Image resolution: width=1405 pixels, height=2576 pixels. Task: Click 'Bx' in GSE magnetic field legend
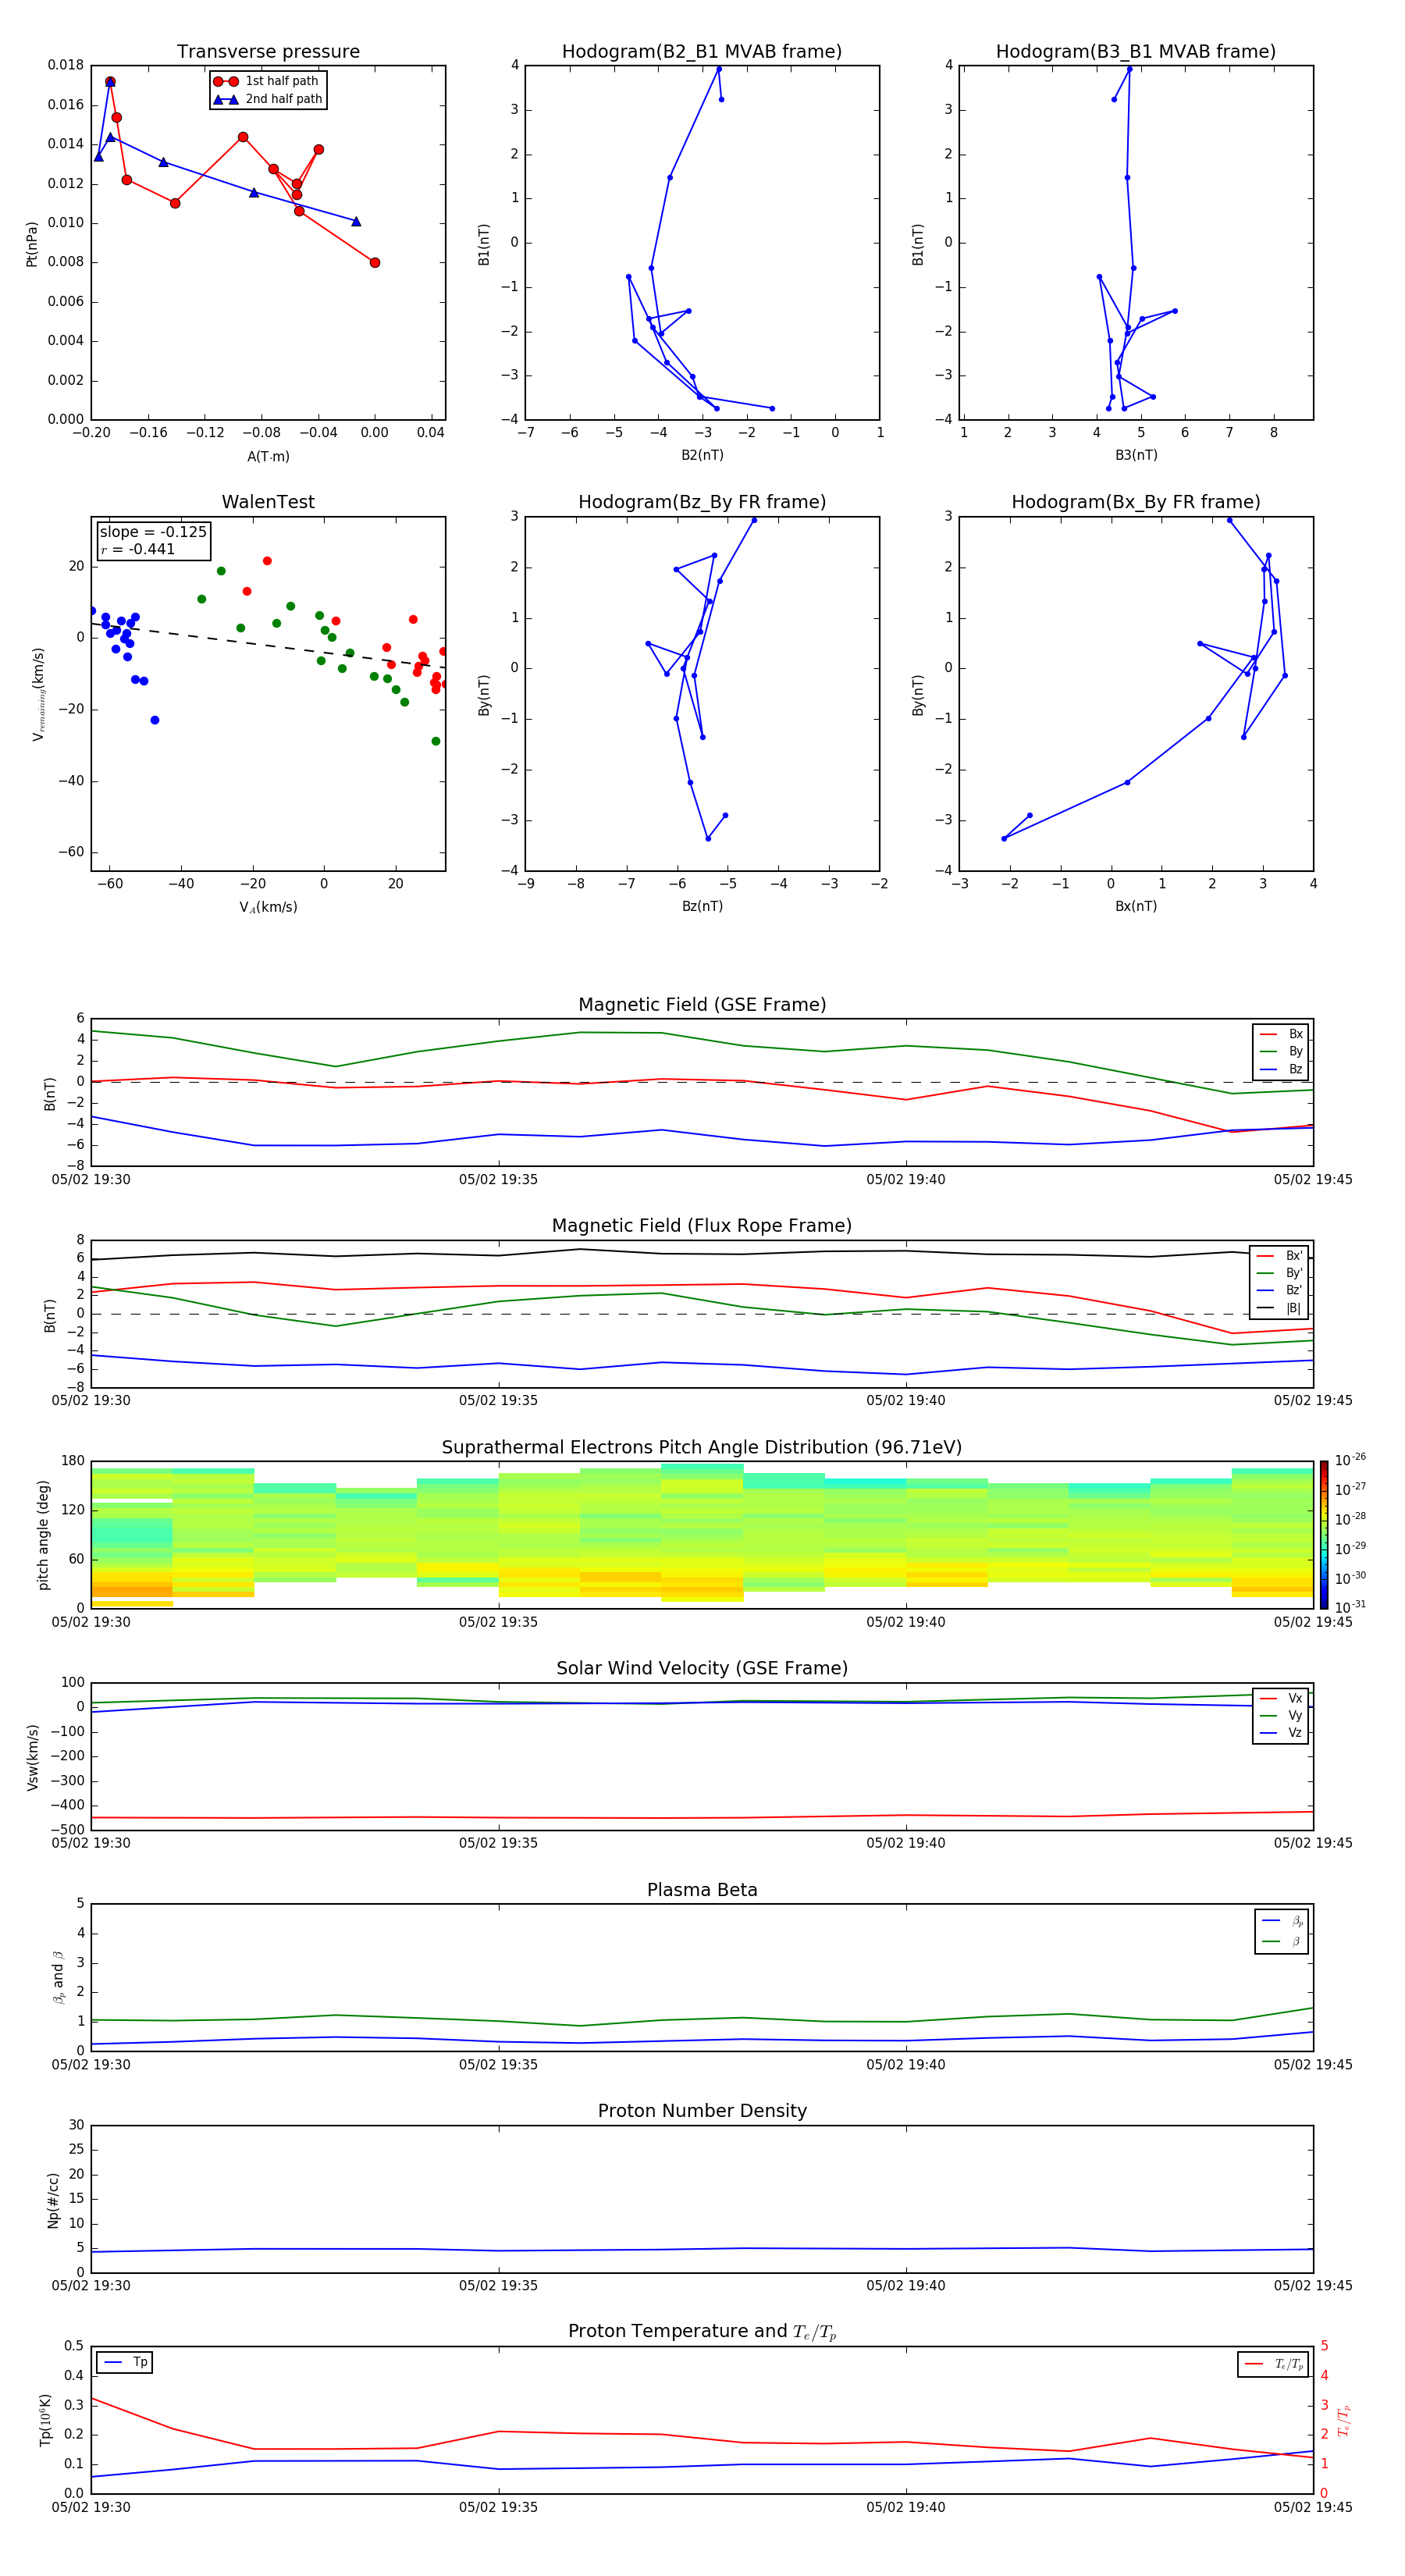(x=1282, y=1034)
